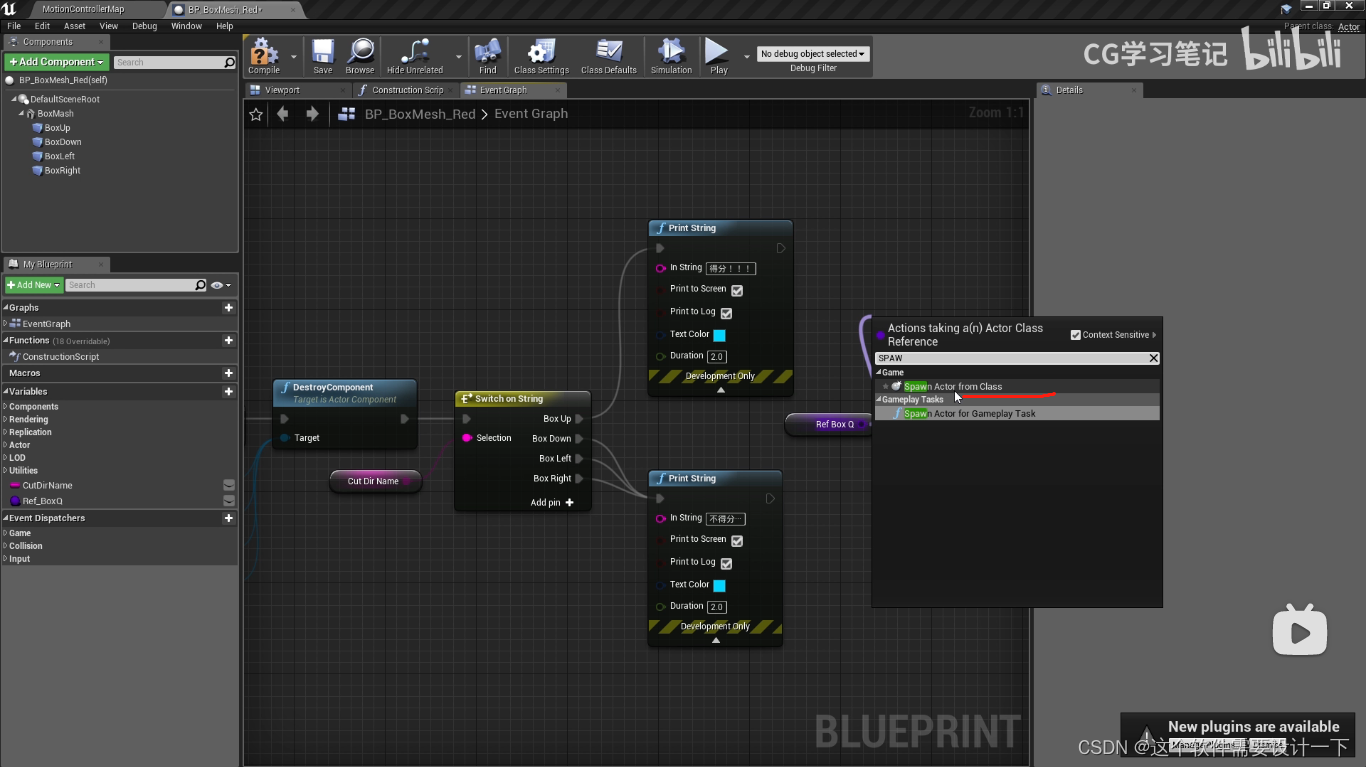Open debug object selector dropdown
The height and width of the screenshot is (767, 1366).
click(x=813, y=54)
